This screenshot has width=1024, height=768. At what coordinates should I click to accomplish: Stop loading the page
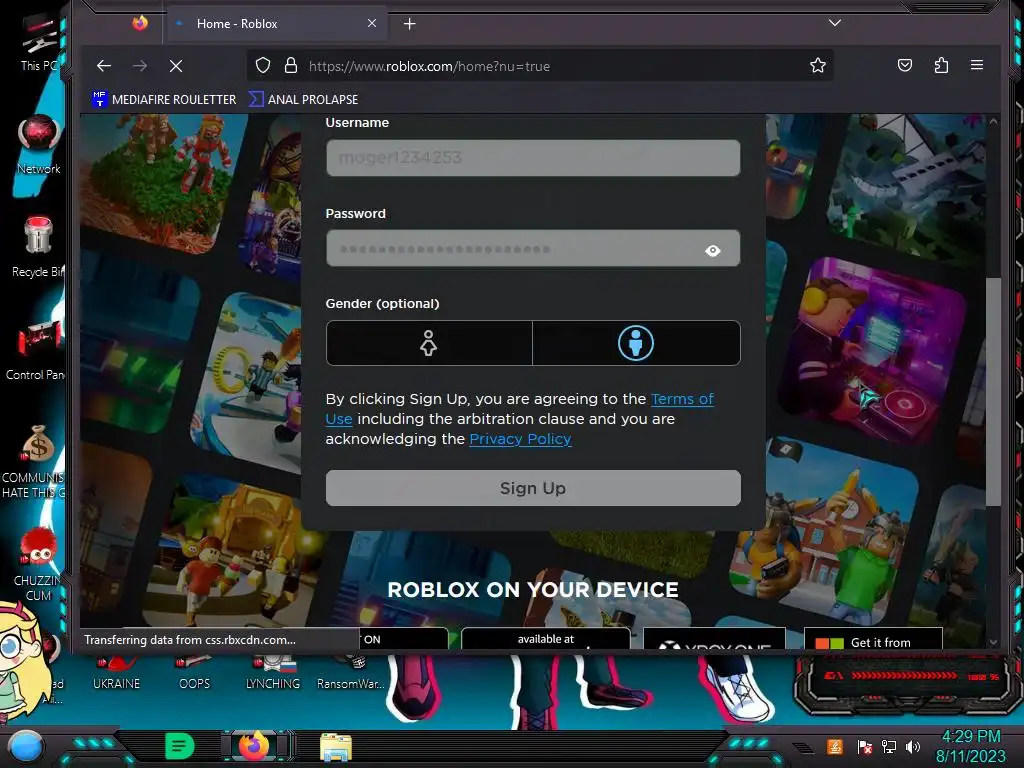[176, 66]
